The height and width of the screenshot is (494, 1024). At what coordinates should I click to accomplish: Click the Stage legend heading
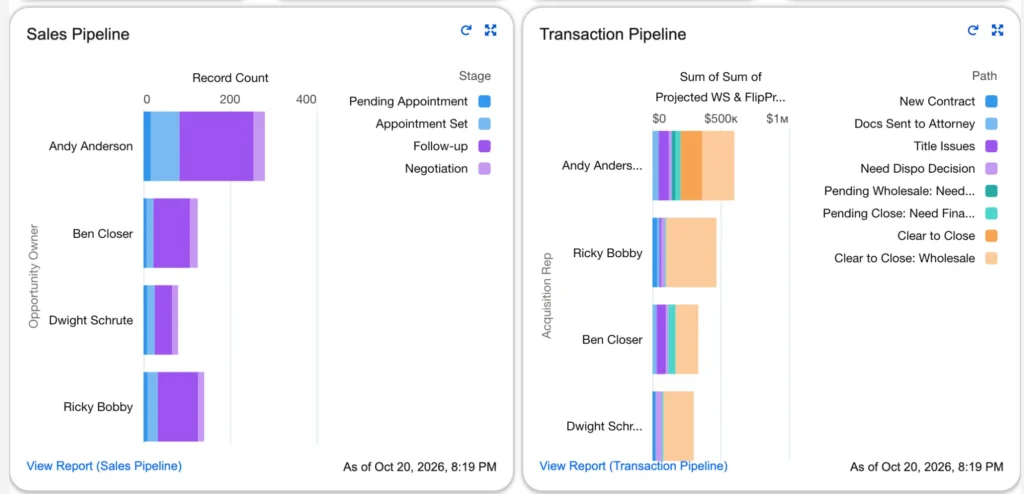475,76
